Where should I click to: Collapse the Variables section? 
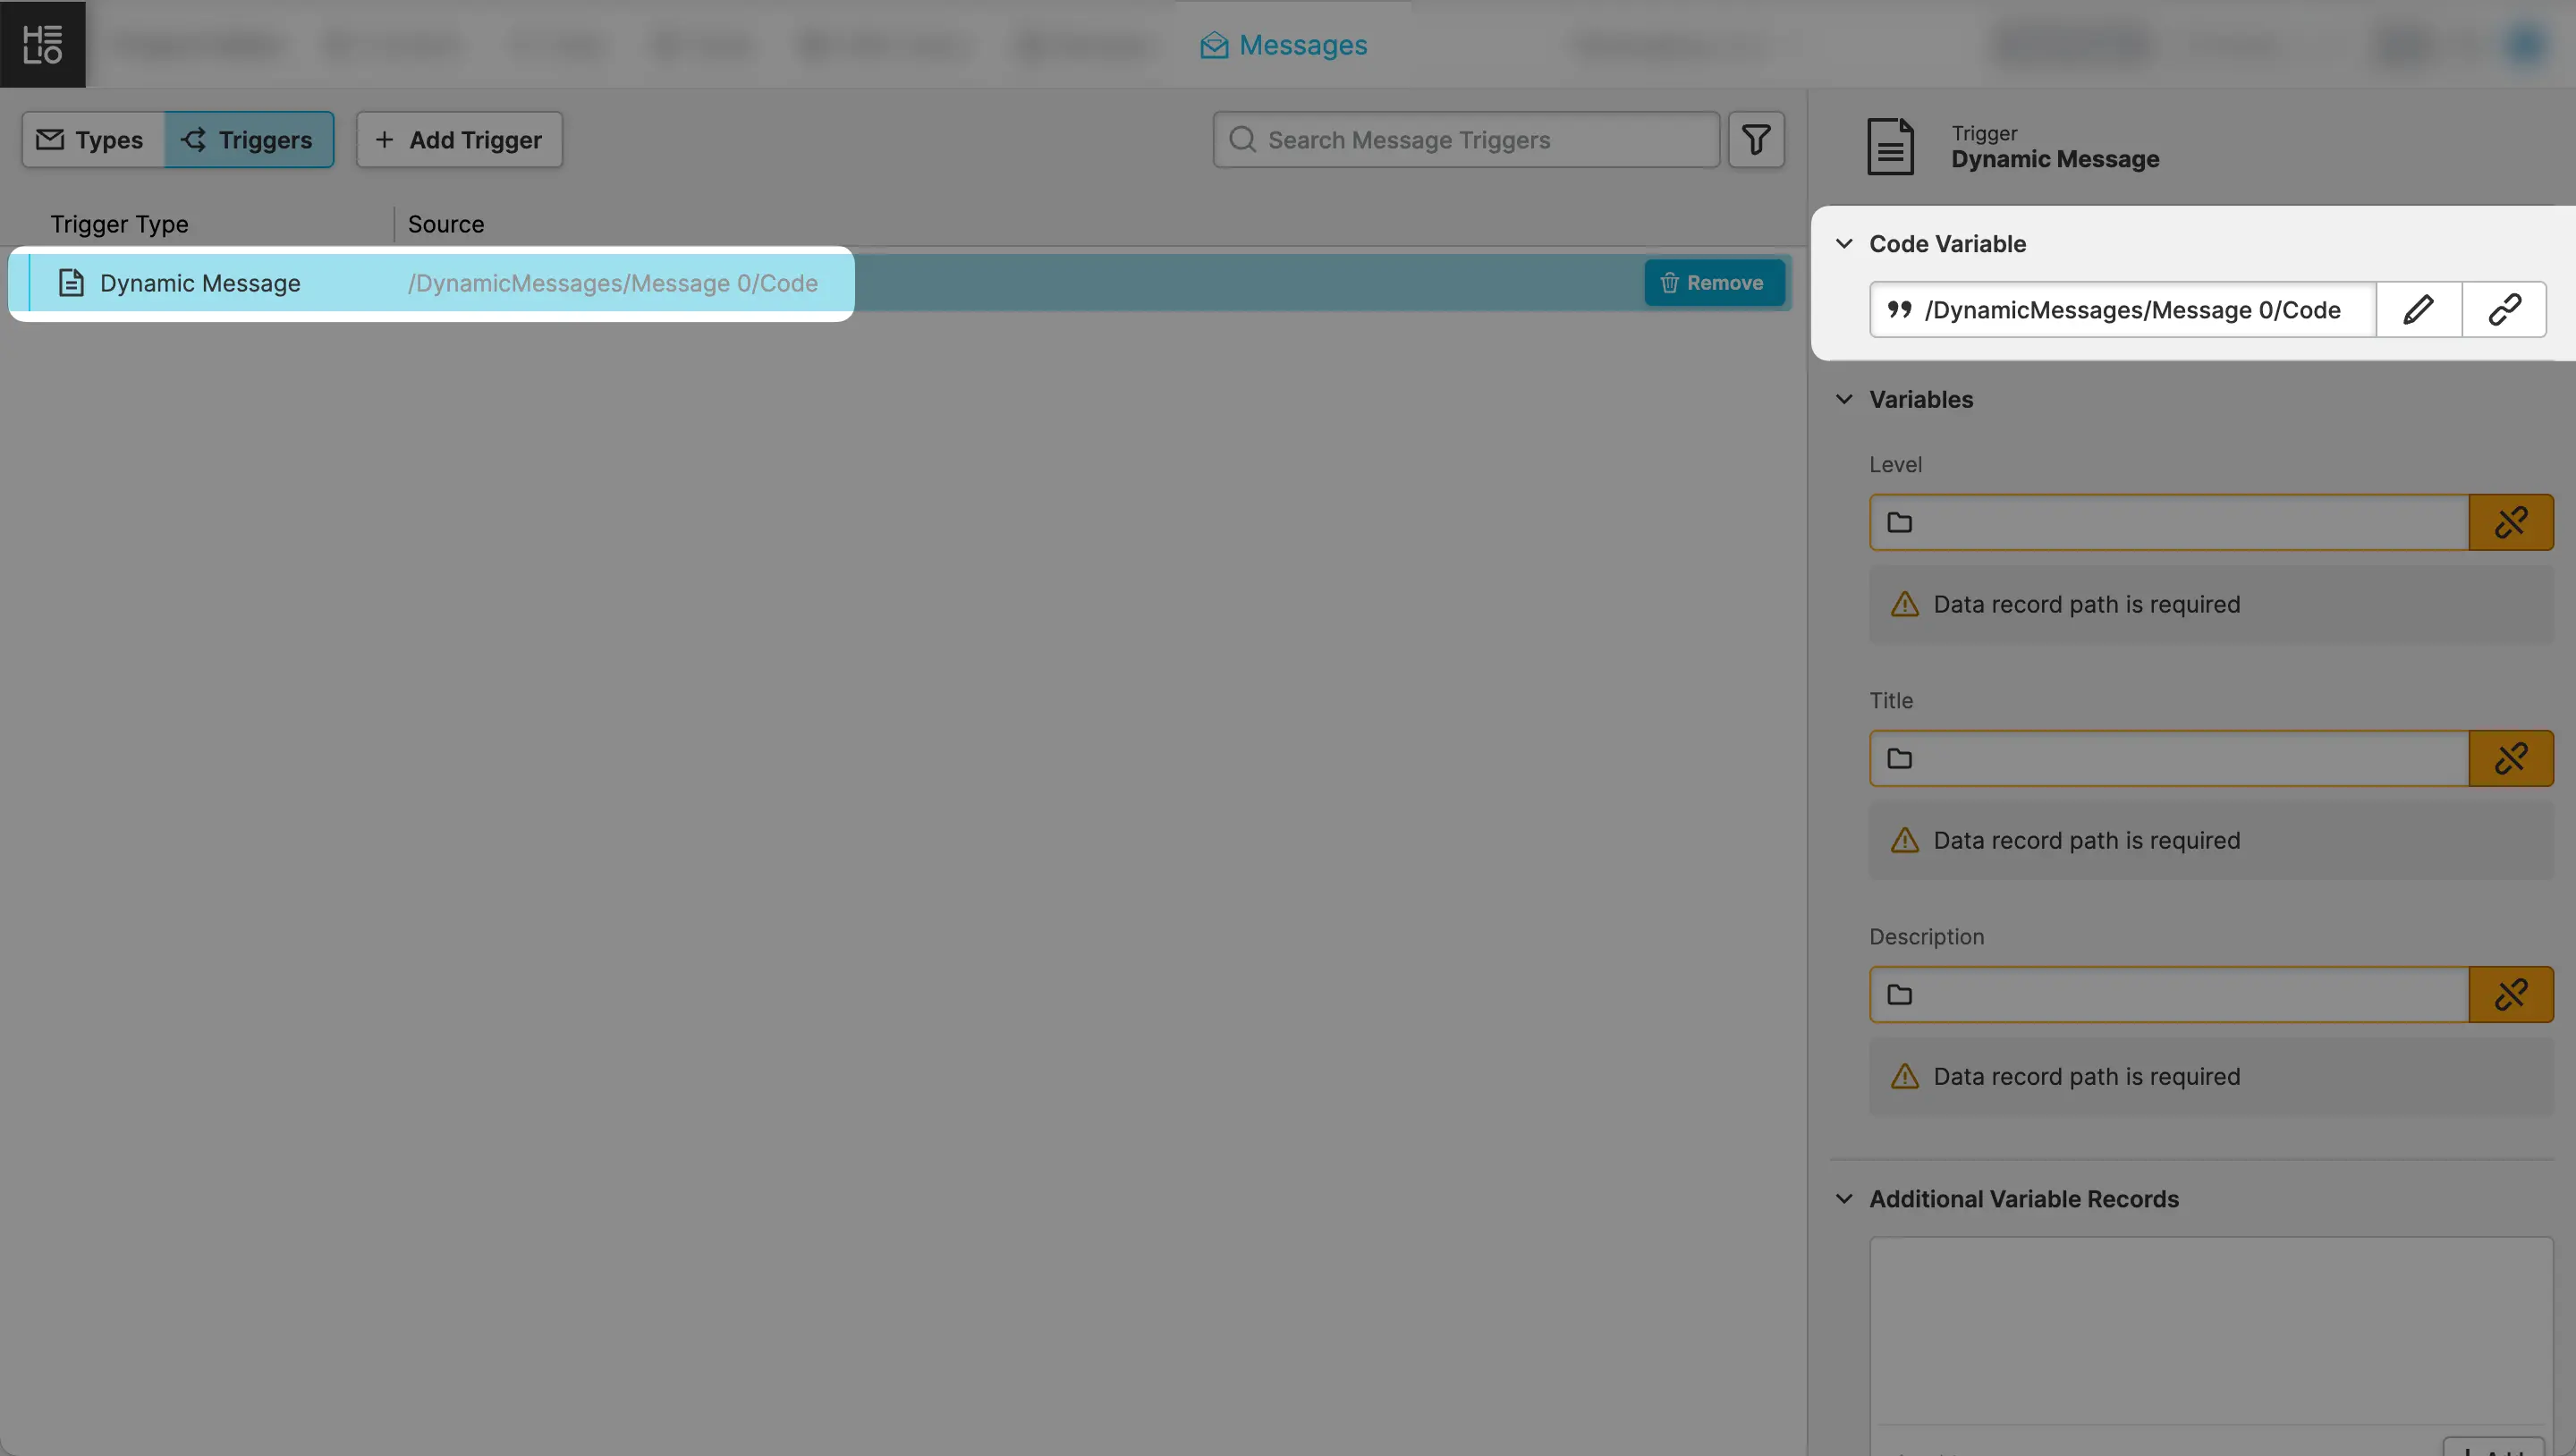[1845, 399]
